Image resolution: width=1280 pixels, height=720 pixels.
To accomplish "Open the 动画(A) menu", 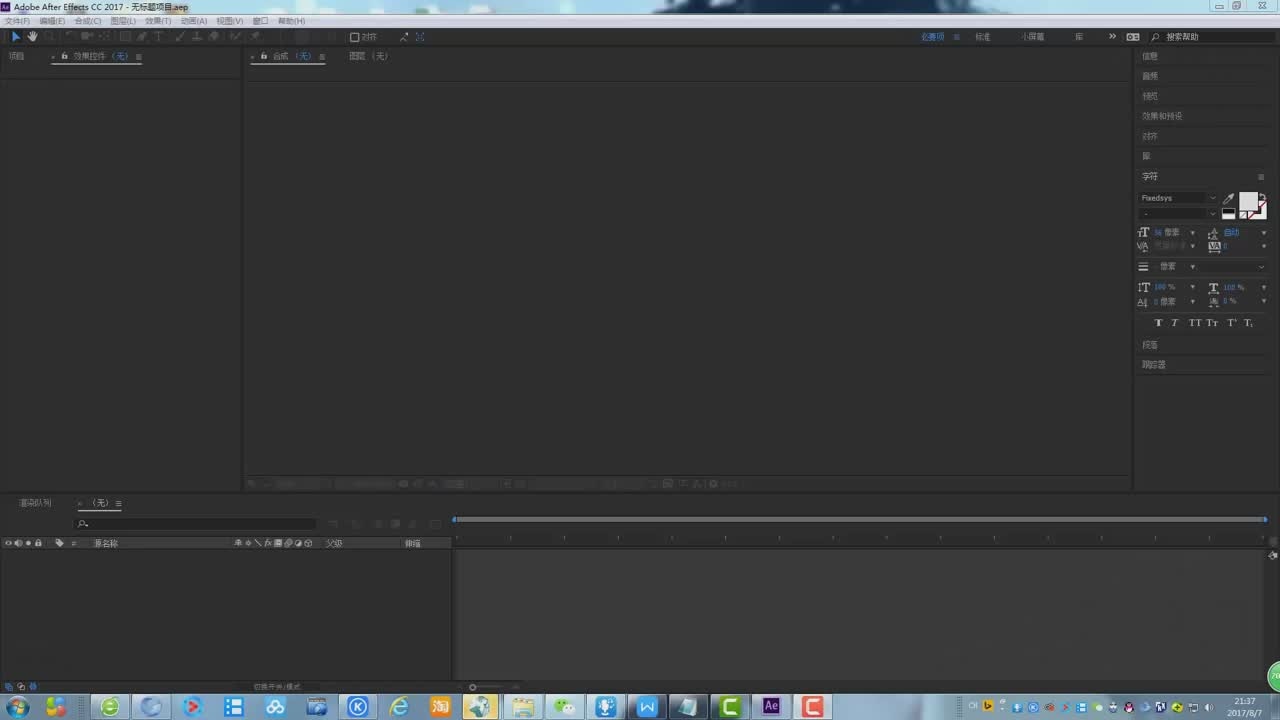I will point(194,21).
